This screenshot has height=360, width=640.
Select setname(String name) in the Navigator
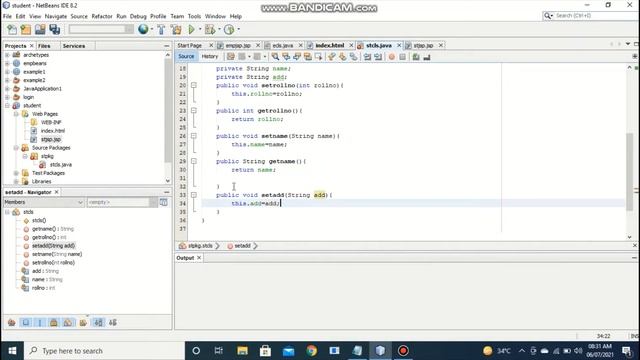click(x=57, y=254)
